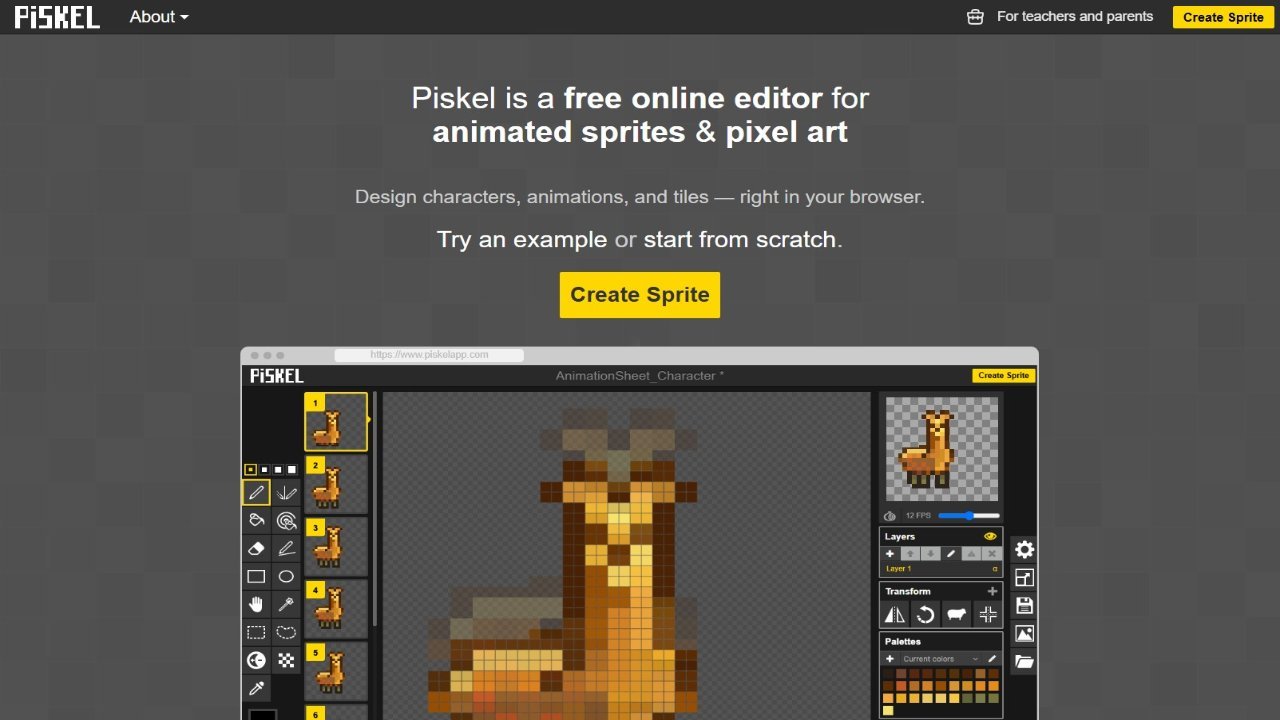Select the Dithering checker tool
The width and height of the screenshot is (1280, 720).
[286, 660]
